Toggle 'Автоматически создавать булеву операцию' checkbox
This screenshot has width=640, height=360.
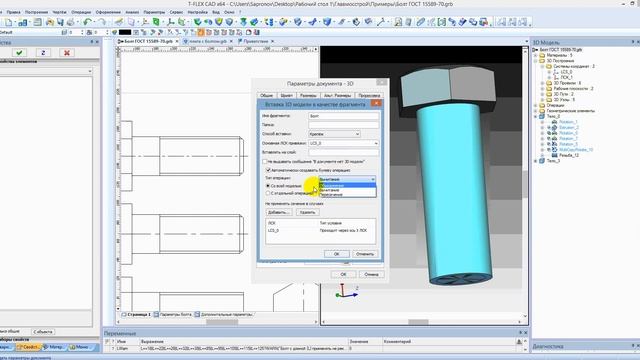tap(268, 170)
